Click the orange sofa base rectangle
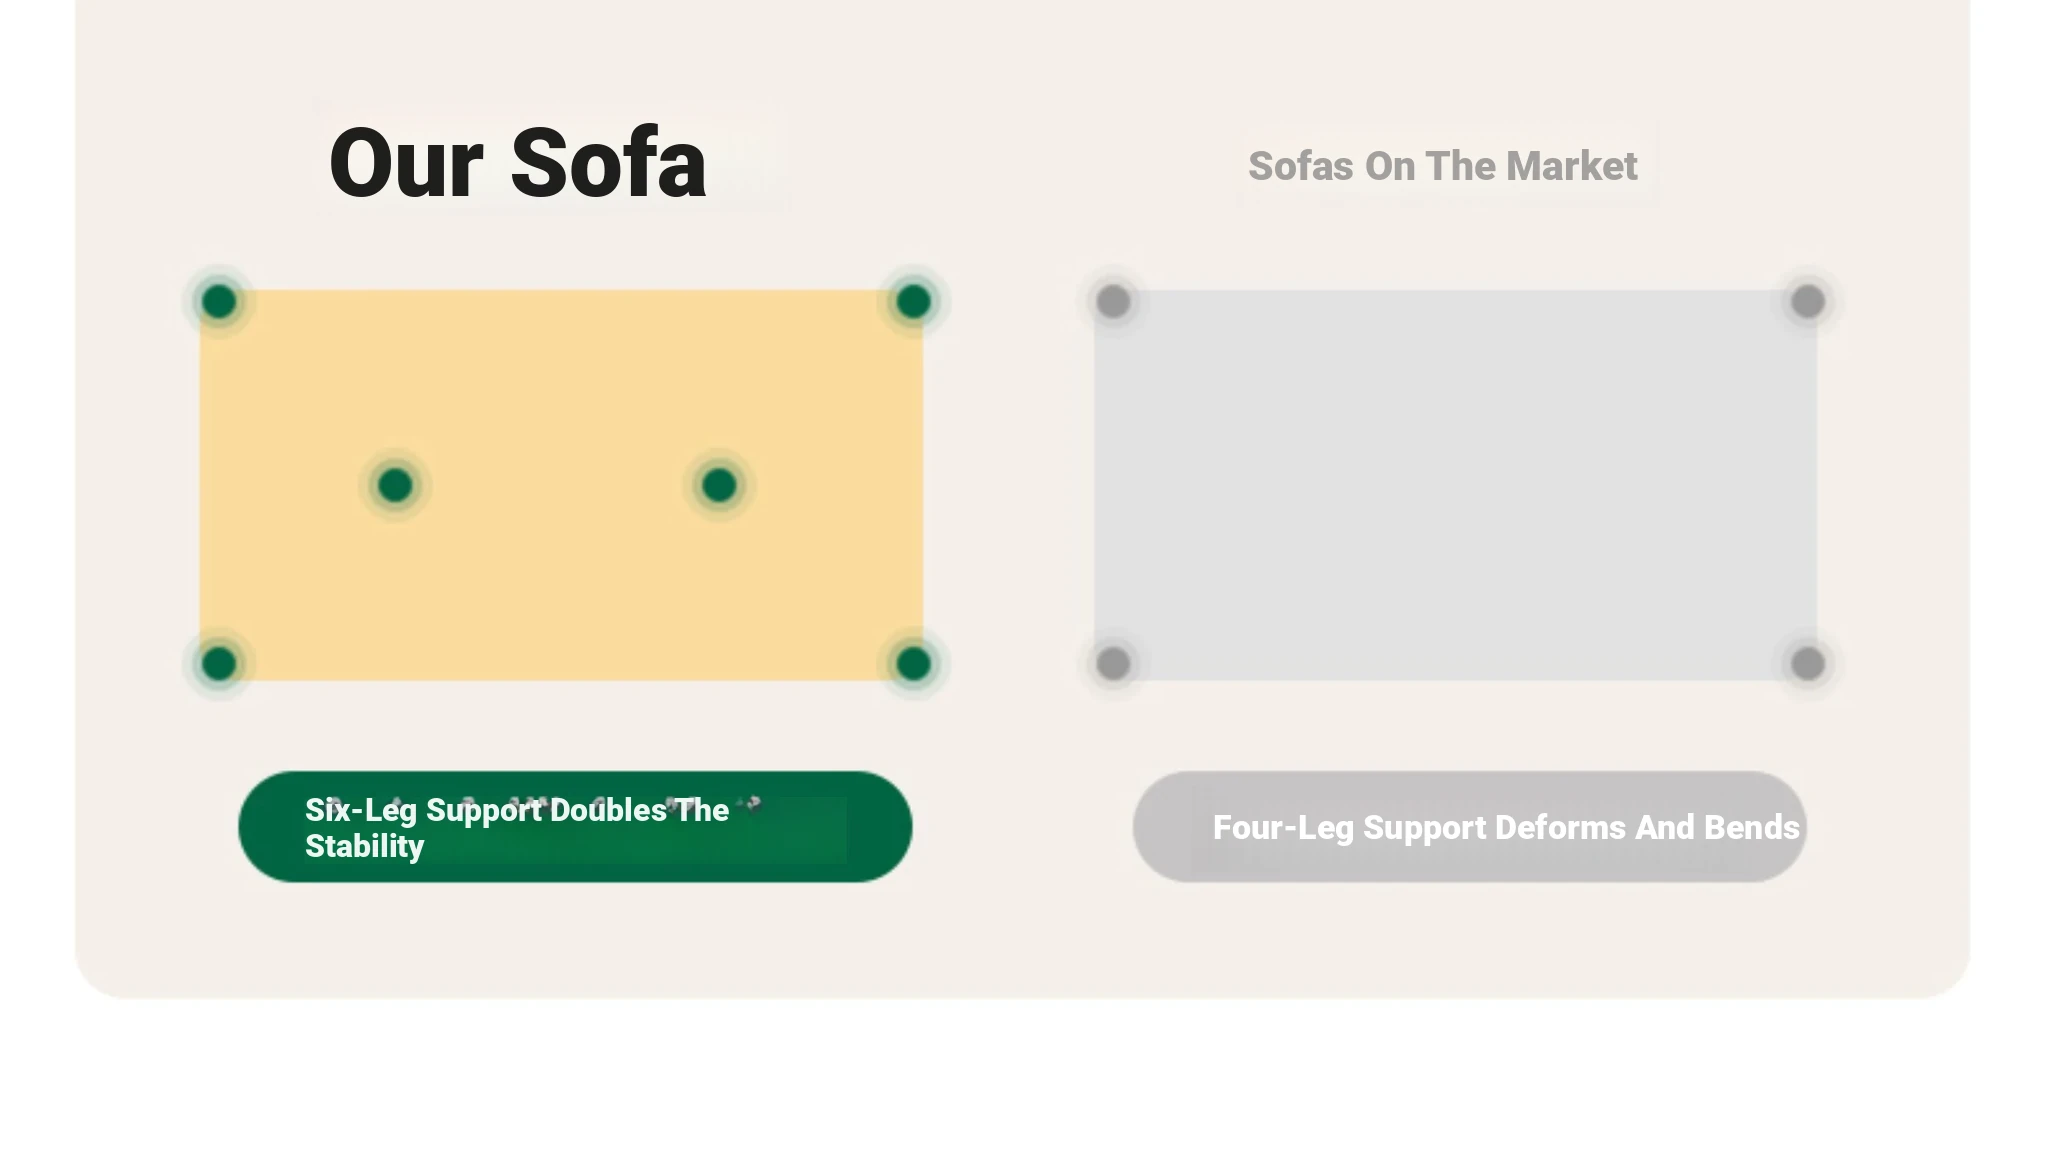2048x1149 pixels. click(x=560, y=580)
